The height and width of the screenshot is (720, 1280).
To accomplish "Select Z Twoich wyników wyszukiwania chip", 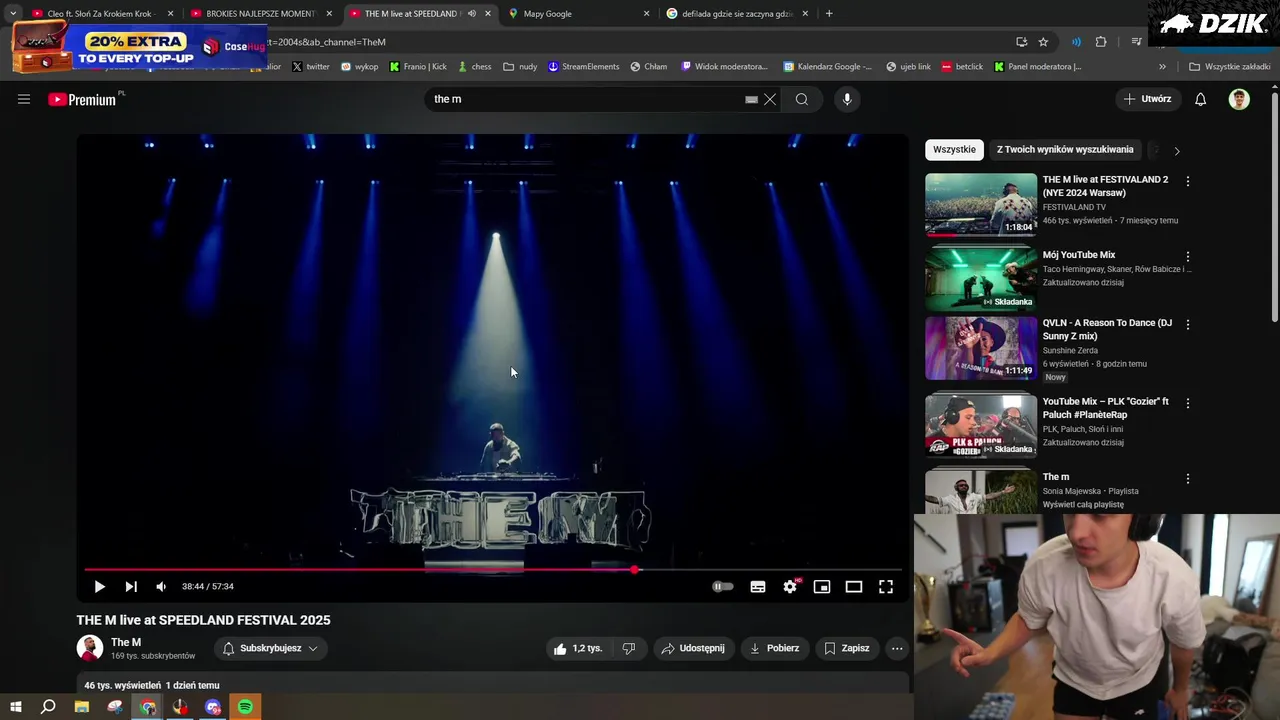I will click(x=1065, y=150).
